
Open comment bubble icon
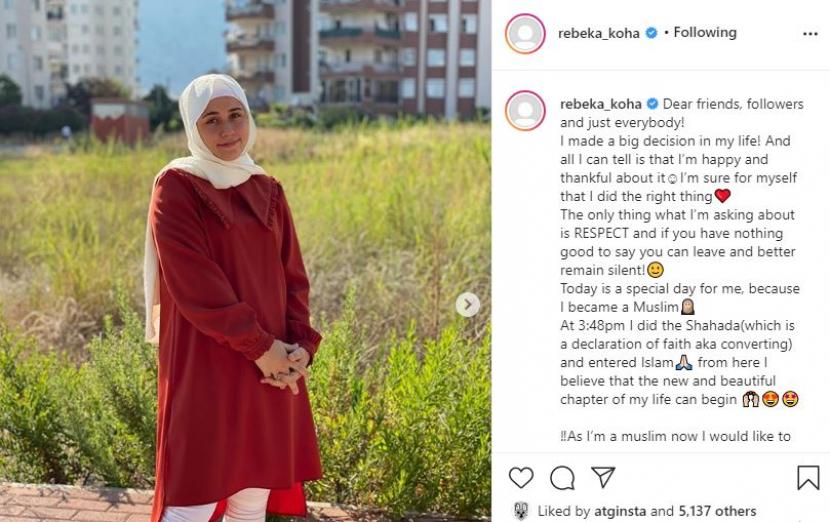(562, 478)
